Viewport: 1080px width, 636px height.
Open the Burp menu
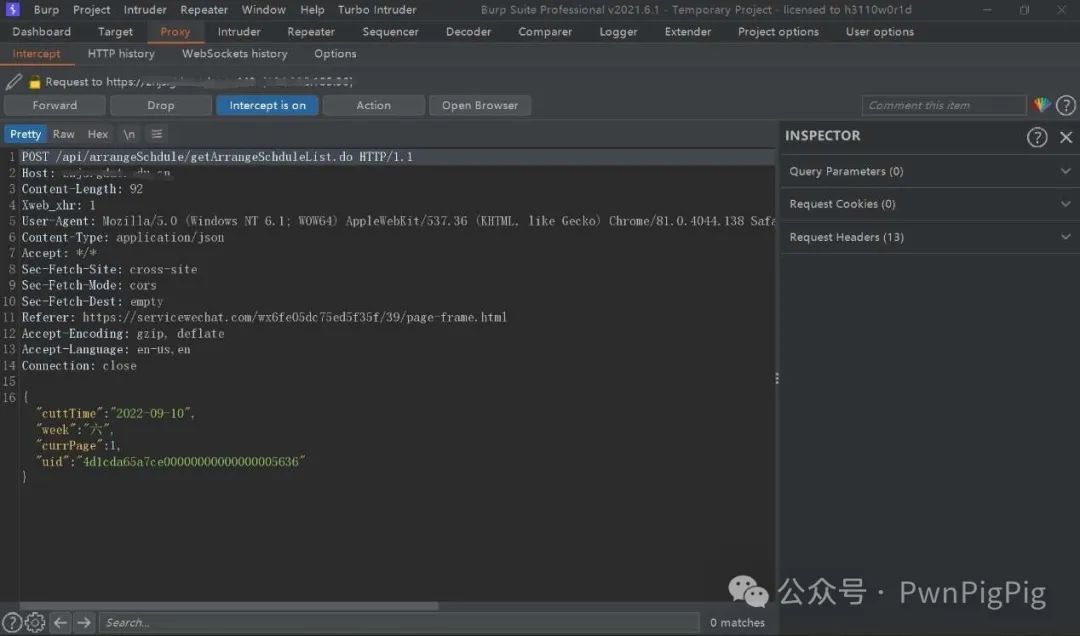point(46,10)
